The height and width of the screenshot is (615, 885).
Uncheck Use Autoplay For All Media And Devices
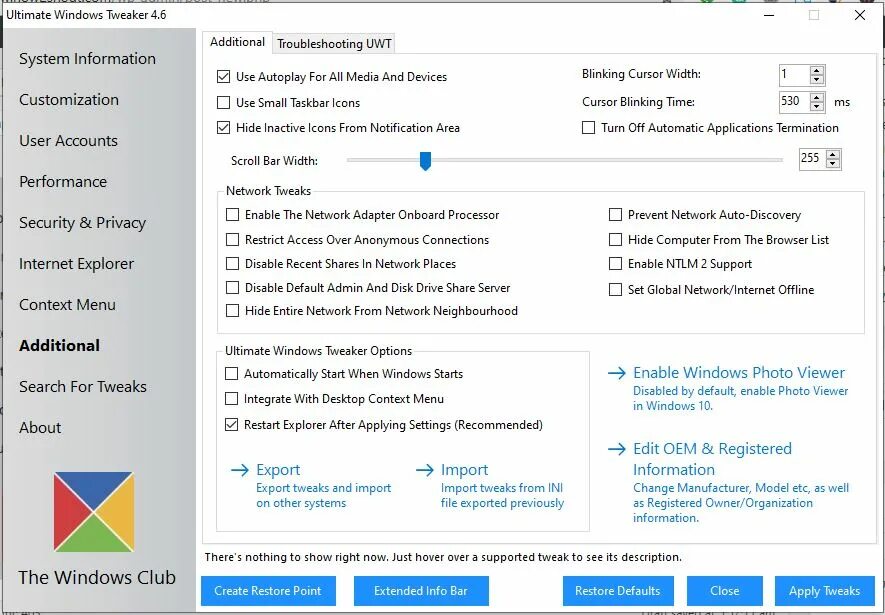224,77
